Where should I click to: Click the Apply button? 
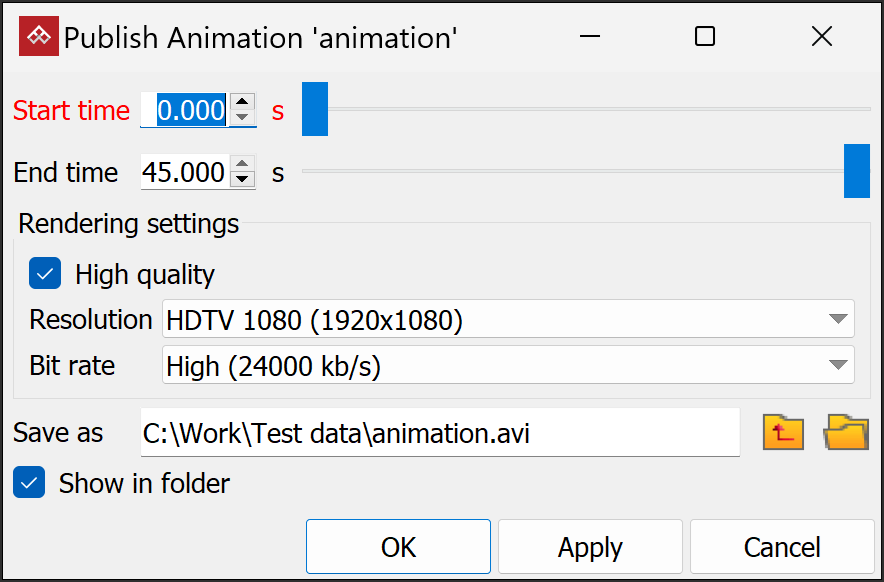tap(590, 547)
